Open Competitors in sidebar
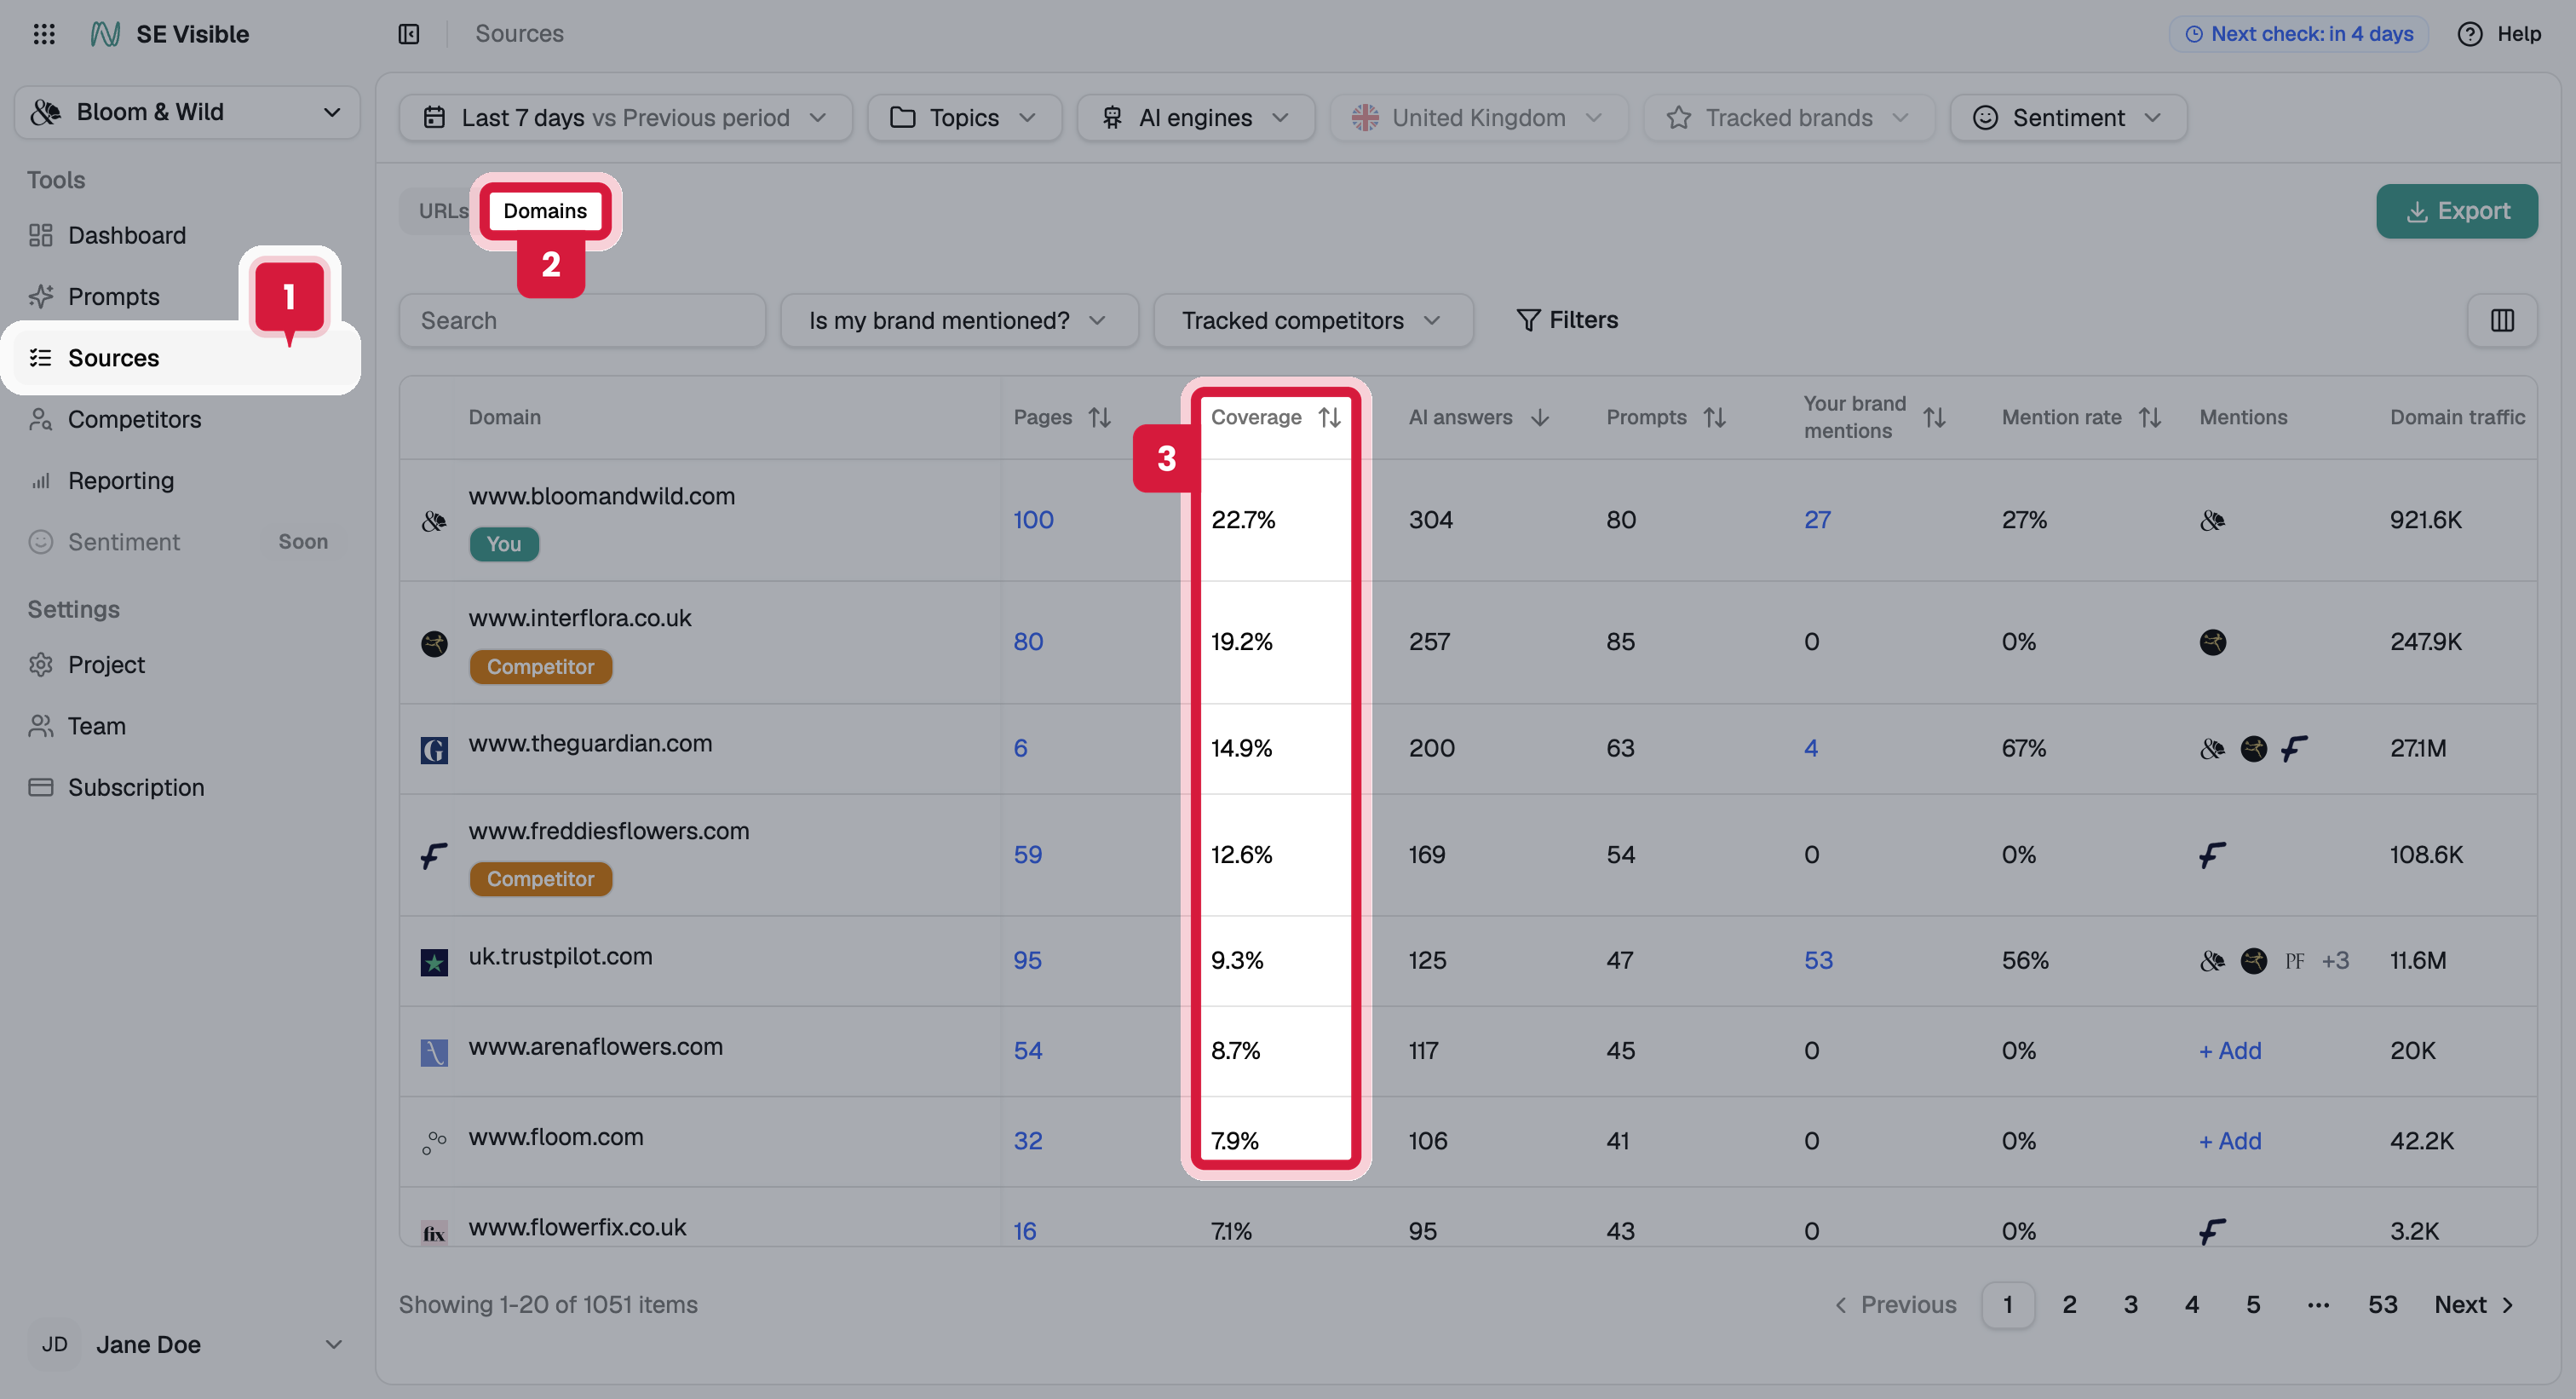Viewport: 2576px width, 1399px height. [135, 420]
